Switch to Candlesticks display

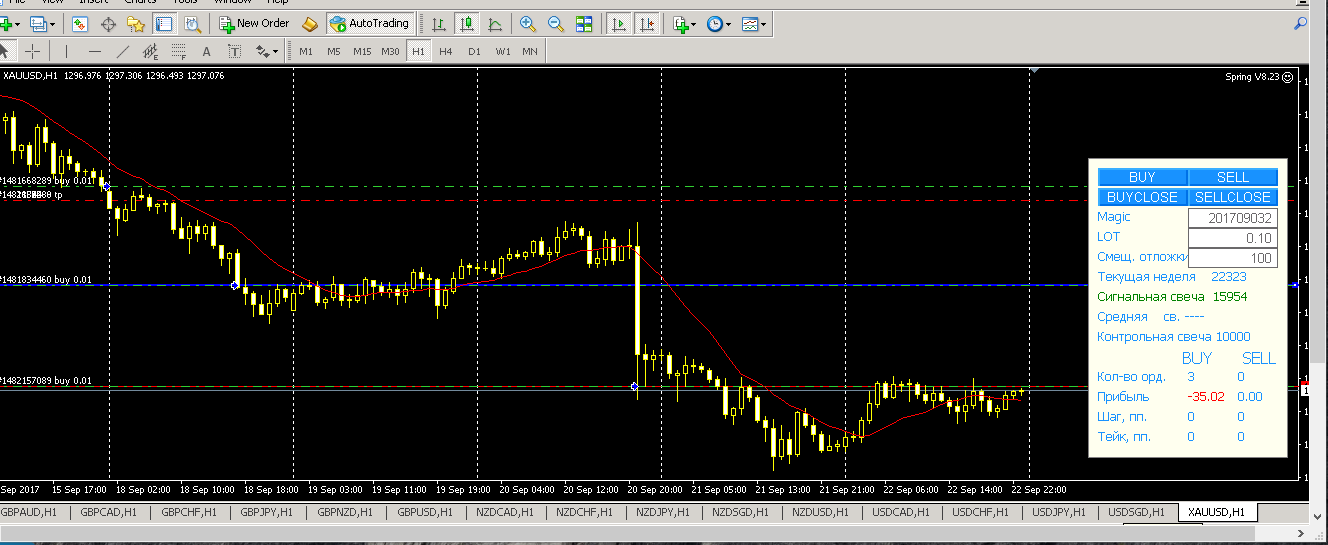pyautogui.click(x=467, y=23)
